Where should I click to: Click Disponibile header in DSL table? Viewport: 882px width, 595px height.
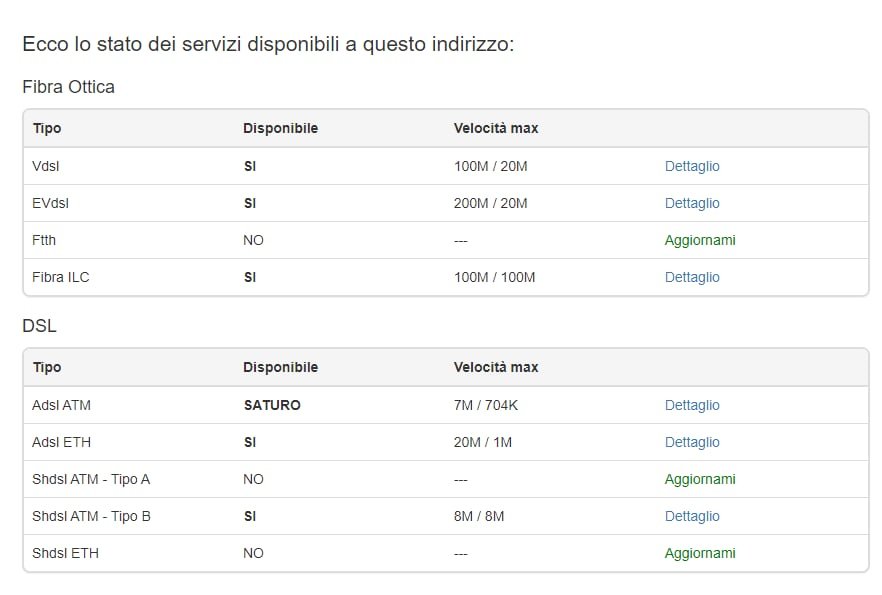[281, 367]
